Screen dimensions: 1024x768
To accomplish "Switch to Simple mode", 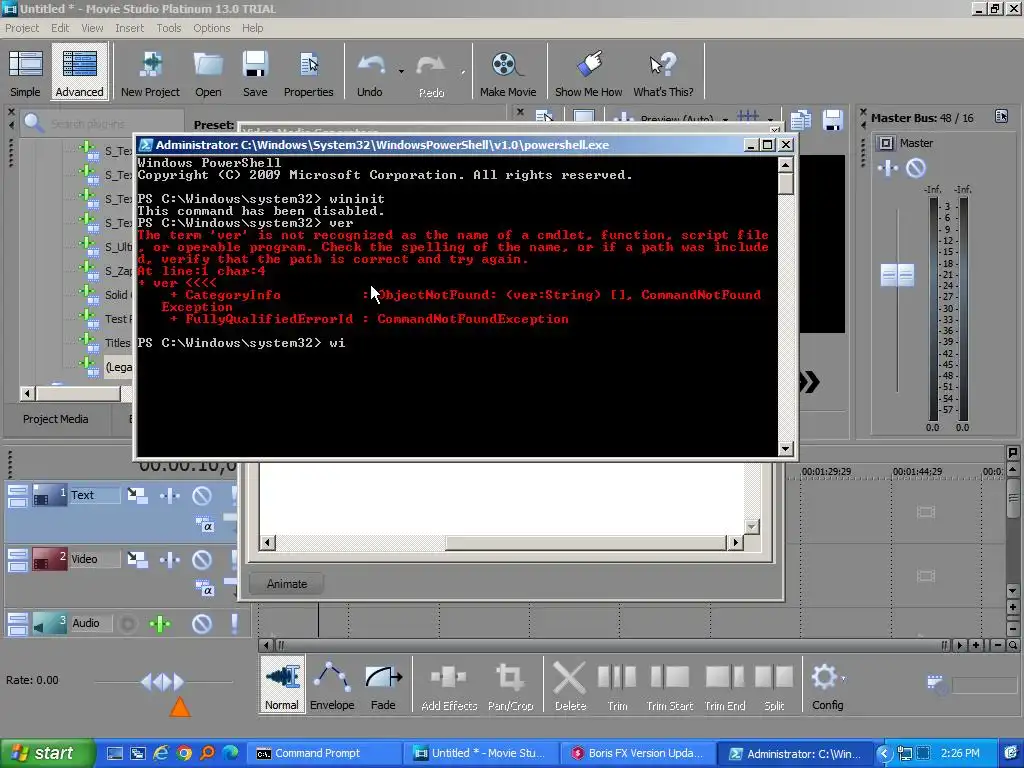I will point(25,72).
